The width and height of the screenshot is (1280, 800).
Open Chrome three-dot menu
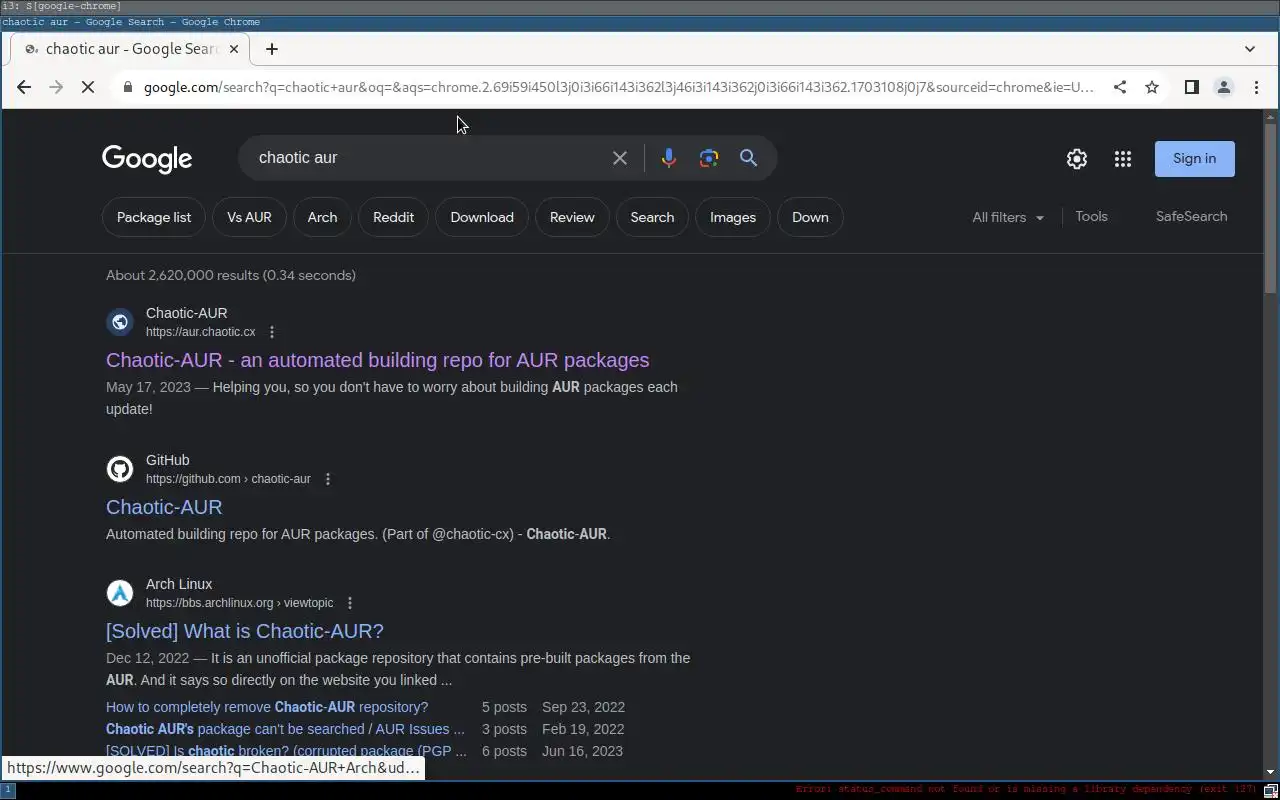[x=1256, y=87]
